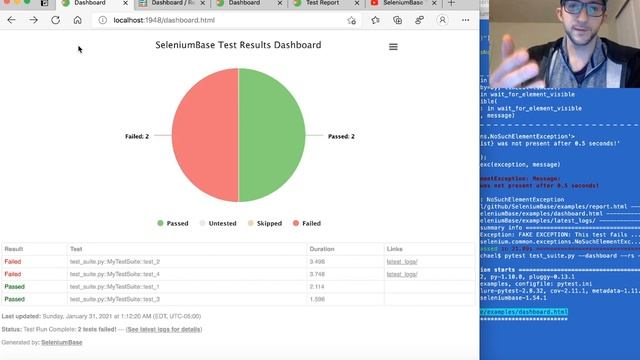
Task: Go back using browser back arrow
Action: 11,20
